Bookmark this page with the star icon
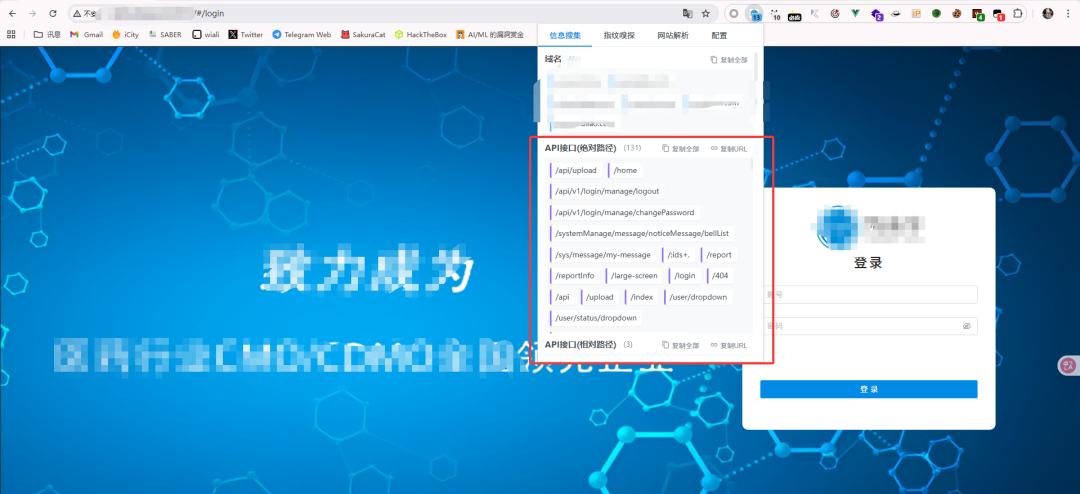 tap(706, 13)
